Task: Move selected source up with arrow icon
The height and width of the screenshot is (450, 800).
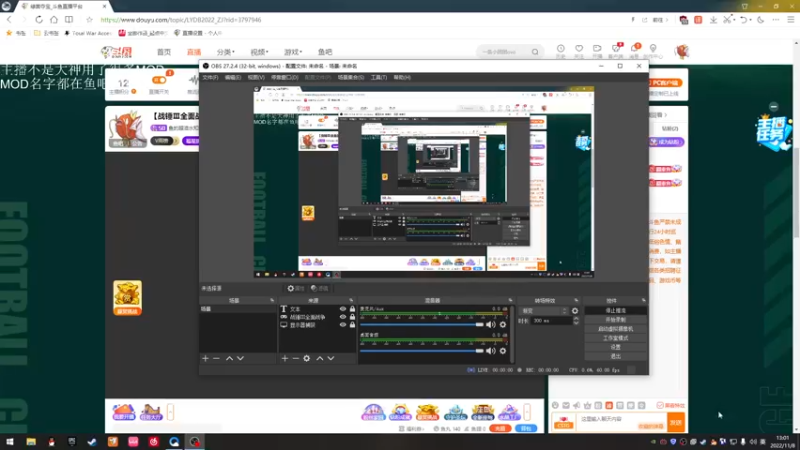Action: click(320, 359)
